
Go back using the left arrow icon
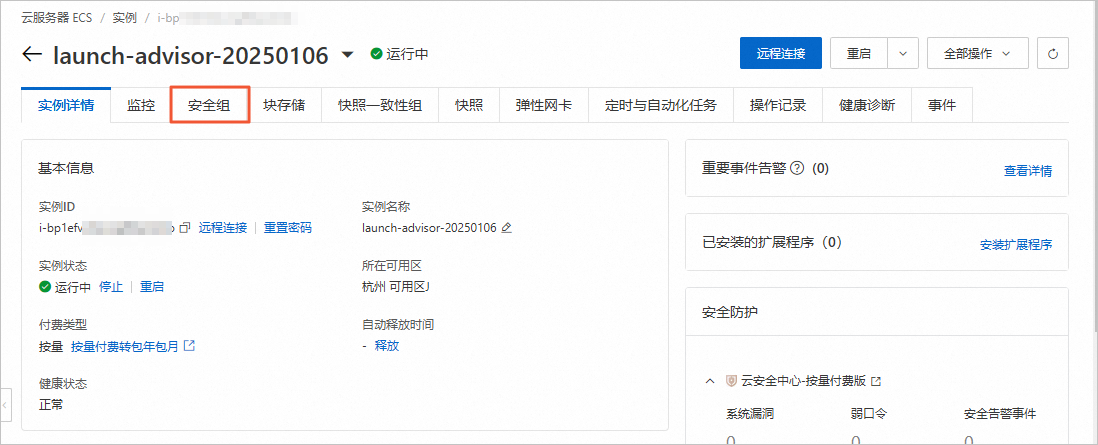point(32,55)
